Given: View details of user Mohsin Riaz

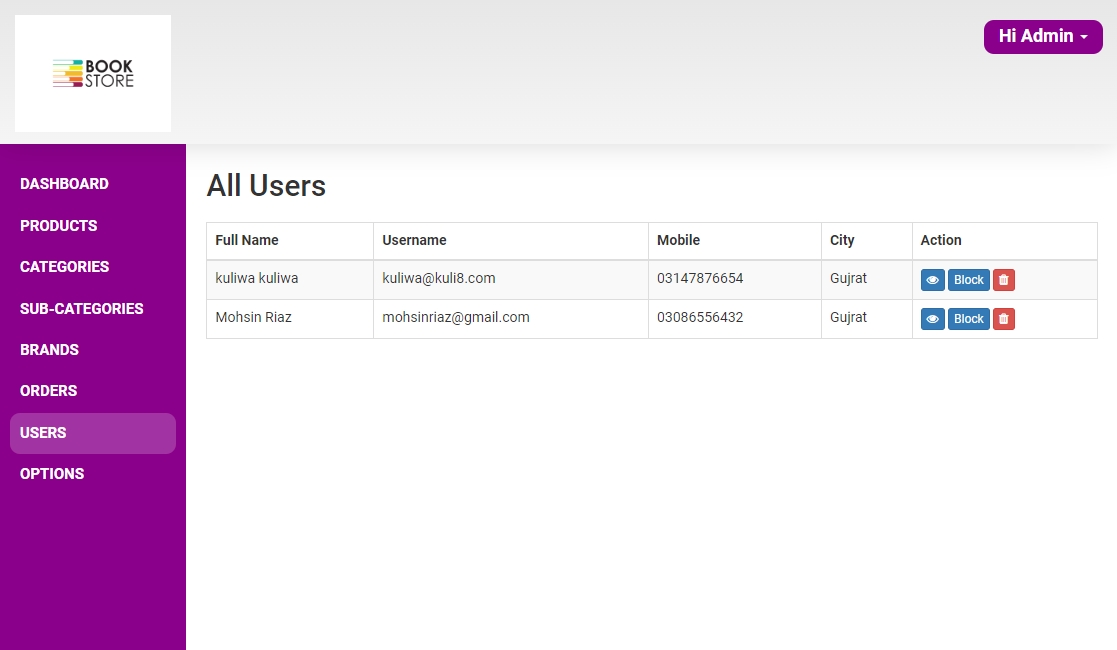Looking at the screenshot, I should (x=932, y=319).
